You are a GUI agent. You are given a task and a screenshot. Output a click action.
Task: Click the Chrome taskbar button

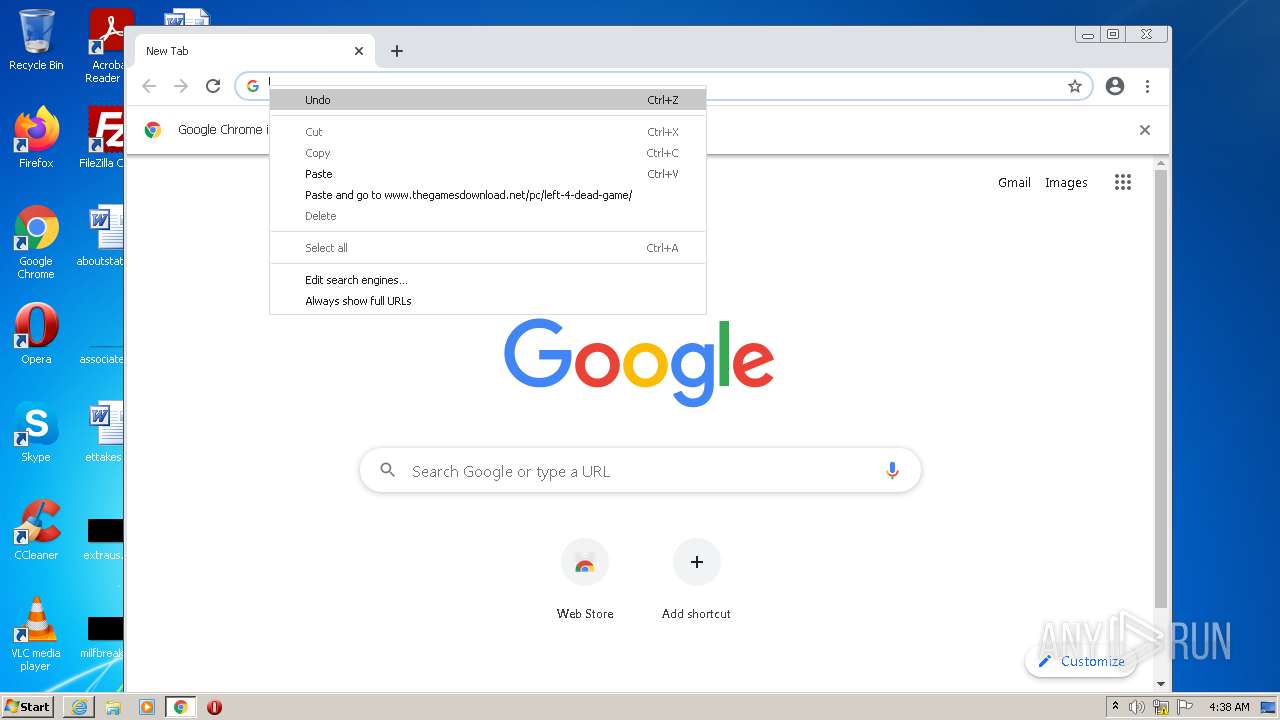coord(181,707)
